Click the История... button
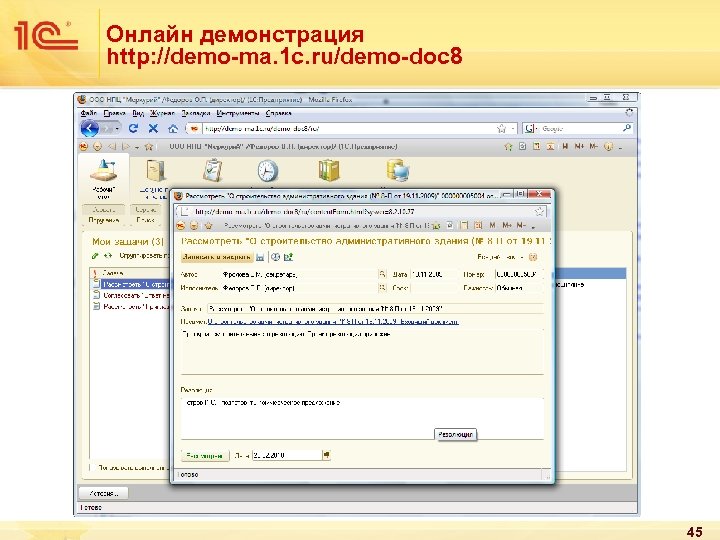This screenshot has height=540, width=720. (104, 493)
